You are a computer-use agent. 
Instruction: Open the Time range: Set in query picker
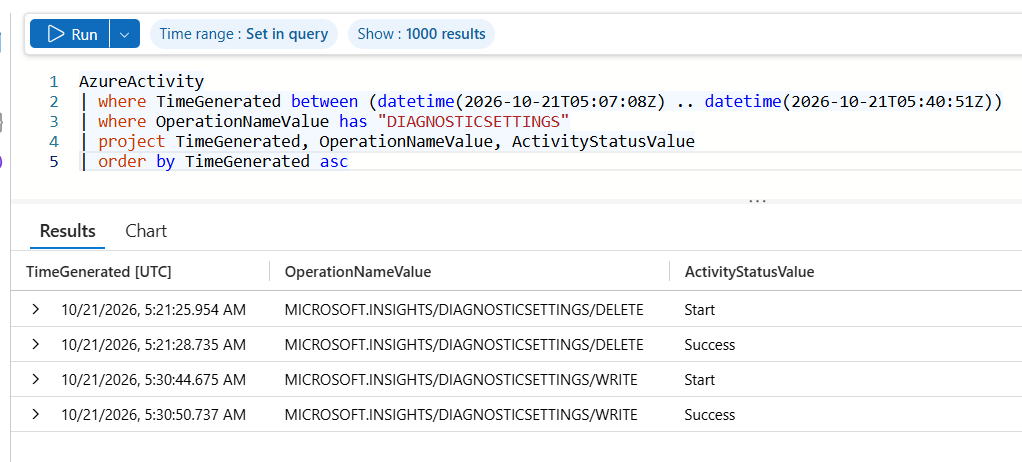click(244, 34)
